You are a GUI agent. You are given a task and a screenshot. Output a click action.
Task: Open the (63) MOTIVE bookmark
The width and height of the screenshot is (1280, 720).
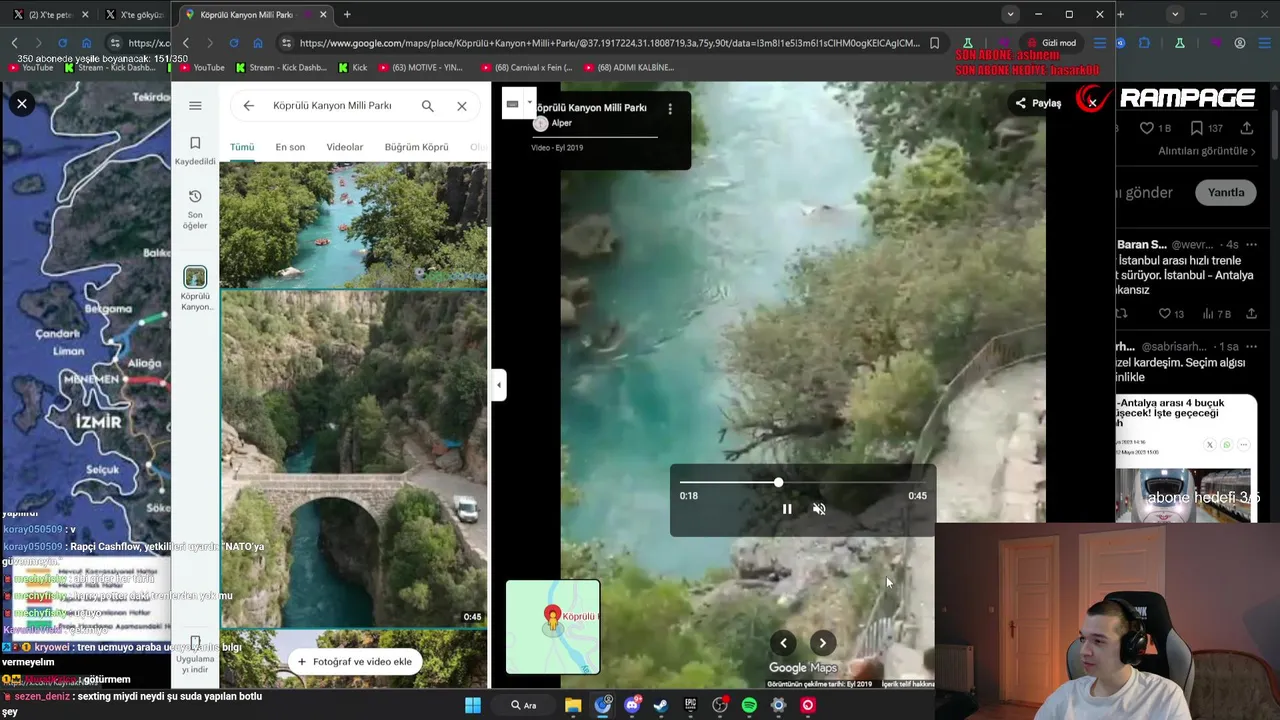[420, 68]
